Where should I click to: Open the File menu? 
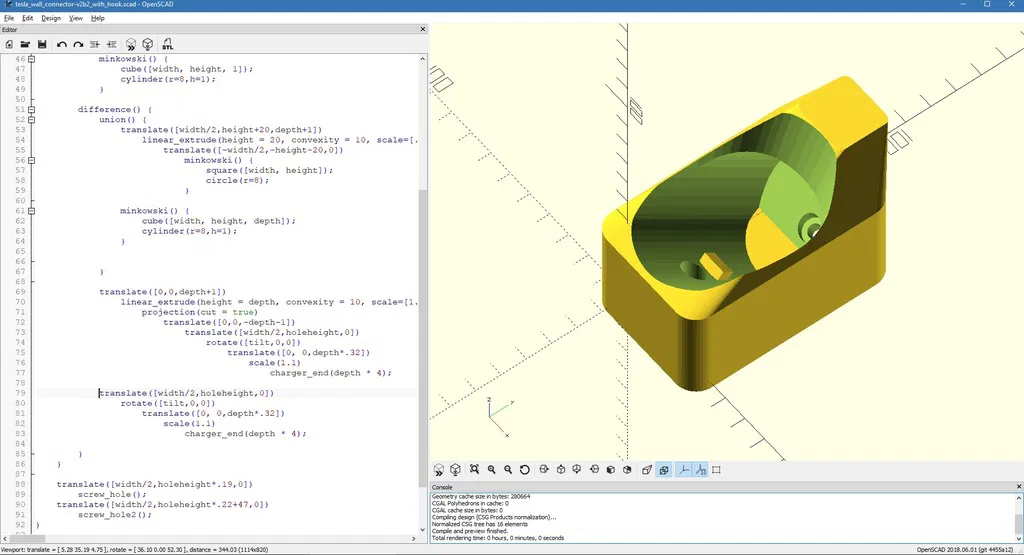(9, 18)
